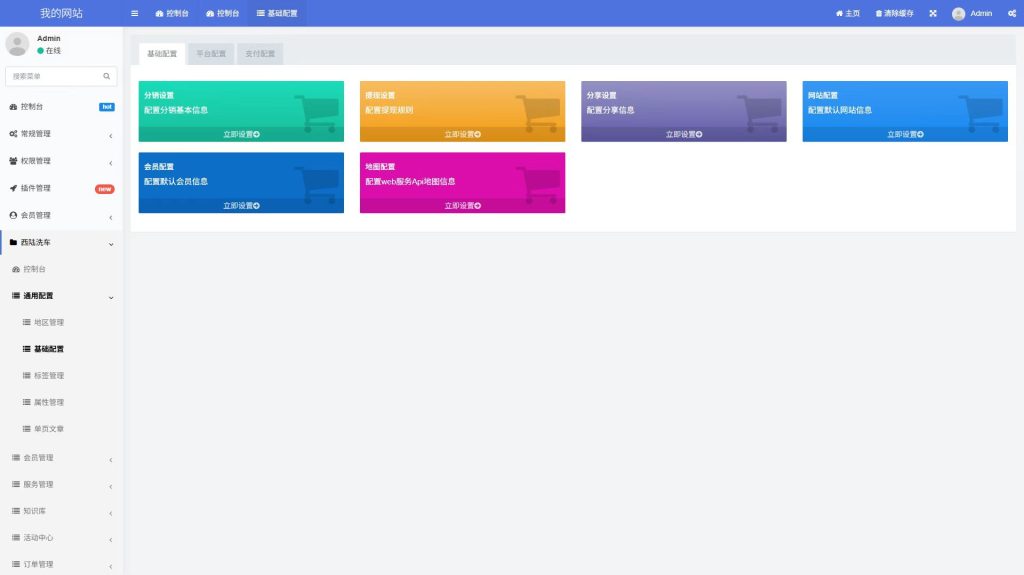
Task: Expand the 订单管理 sidebar menu
Action: 61,564
